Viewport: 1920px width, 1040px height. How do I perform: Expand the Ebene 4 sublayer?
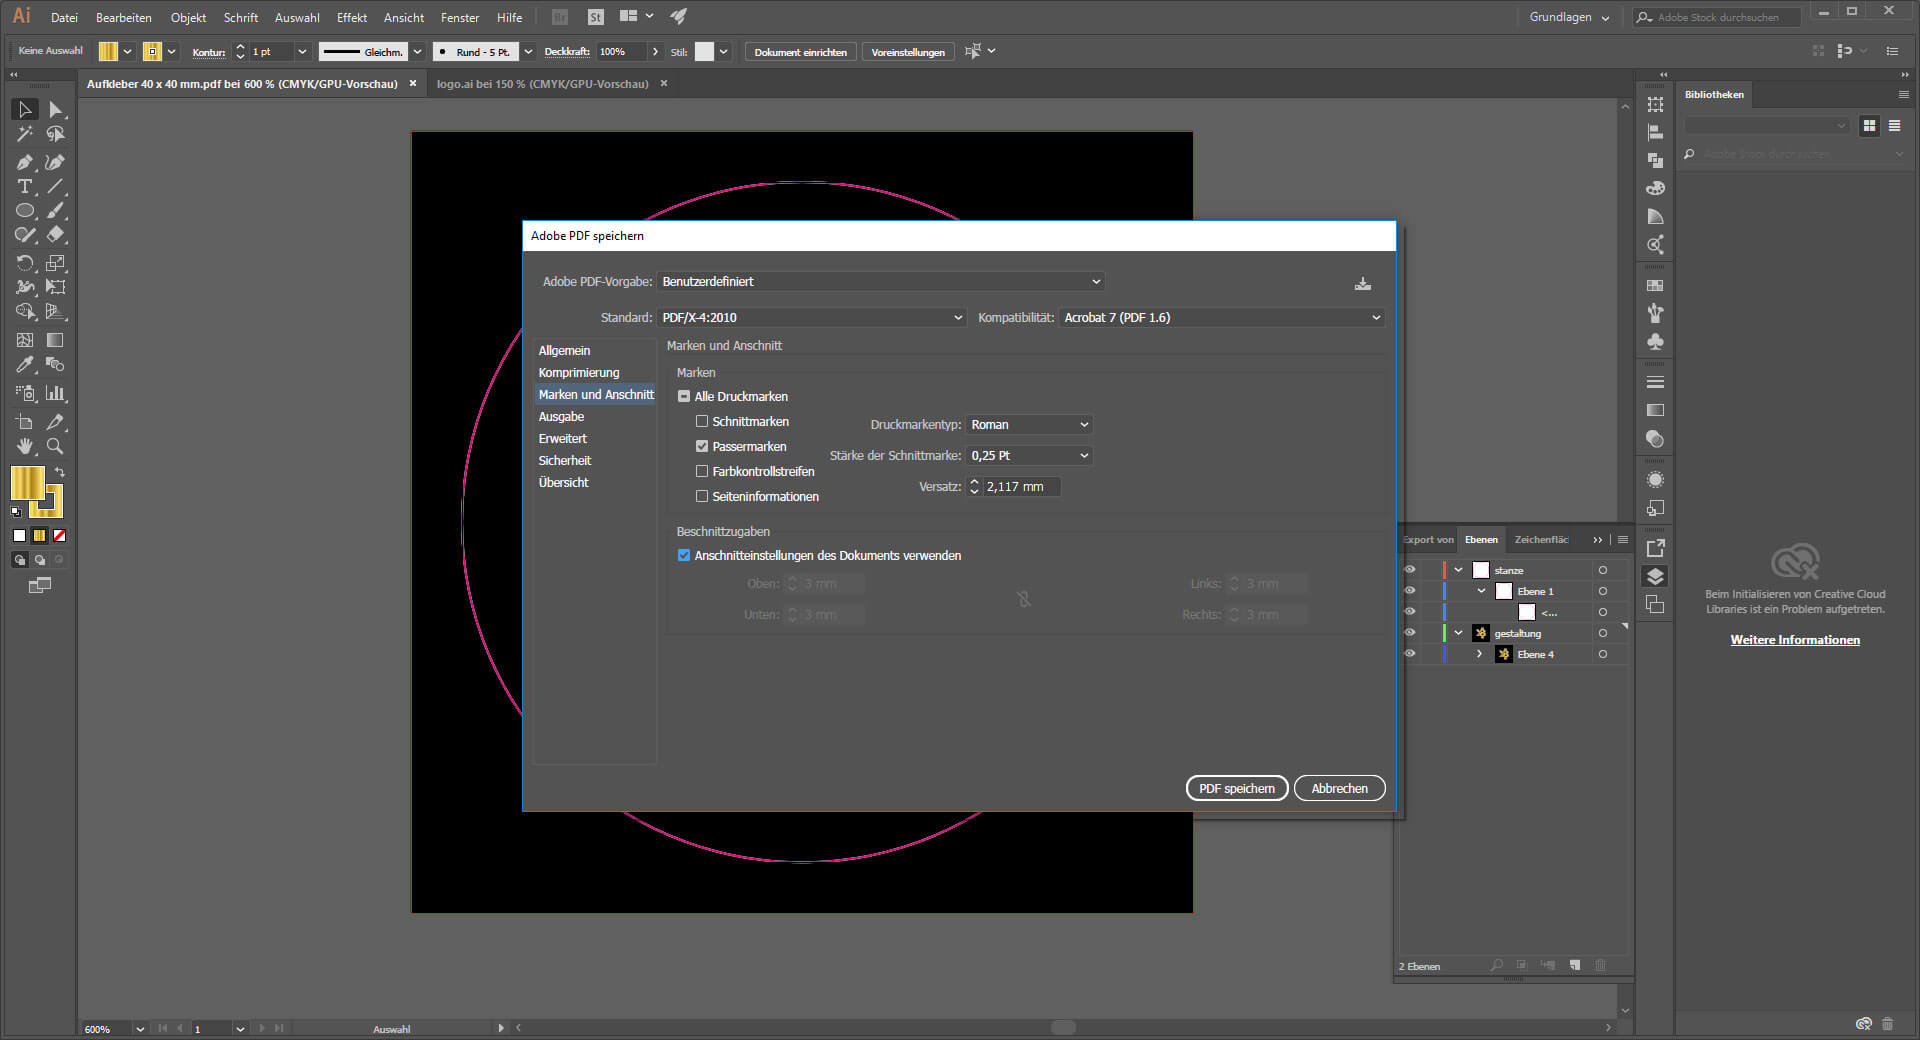1479,654
